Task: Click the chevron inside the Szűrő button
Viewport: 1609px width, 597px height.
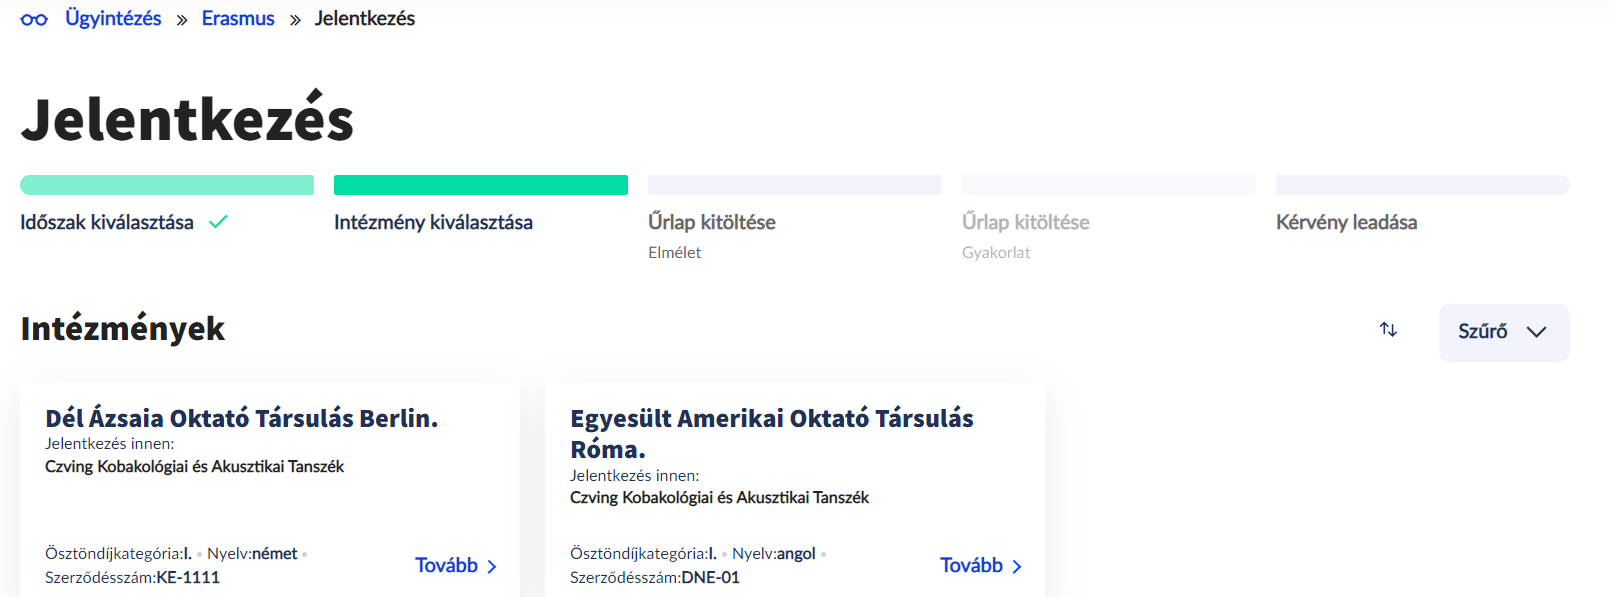Action: [1536, 332]
